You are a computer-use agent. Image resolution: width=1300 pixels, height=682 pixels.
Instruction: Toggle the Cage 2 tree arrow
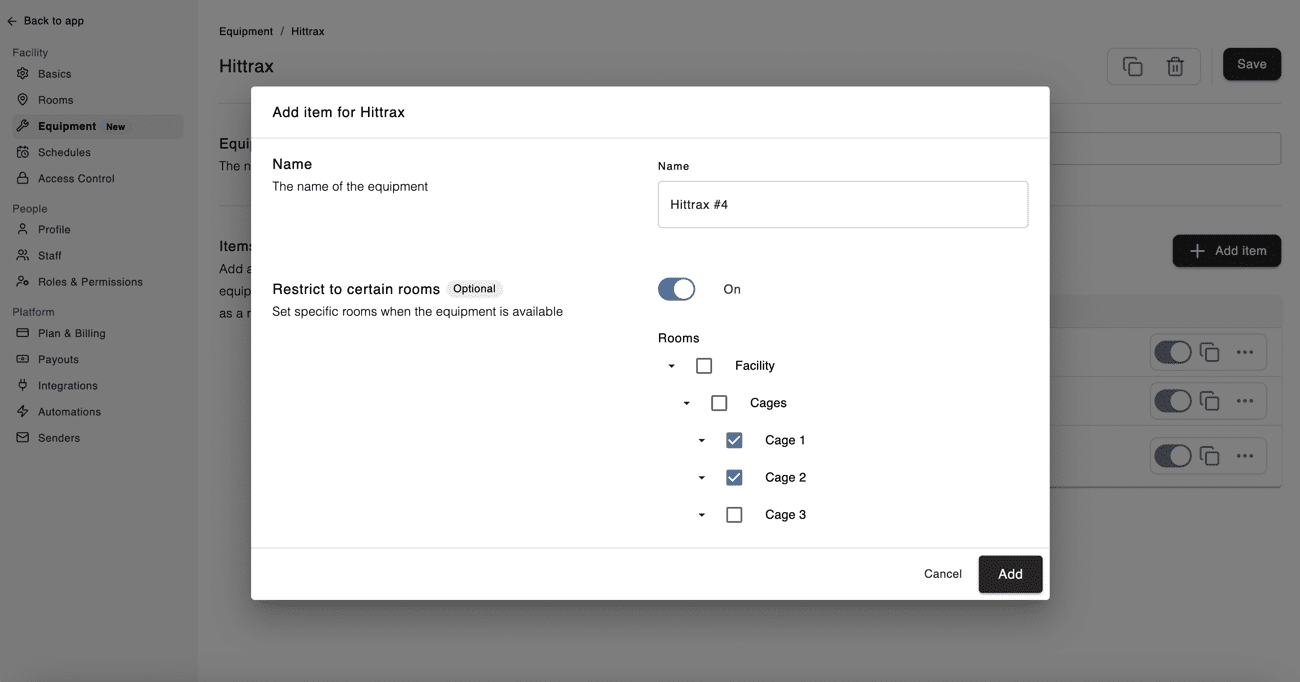[x=701, y=477]
